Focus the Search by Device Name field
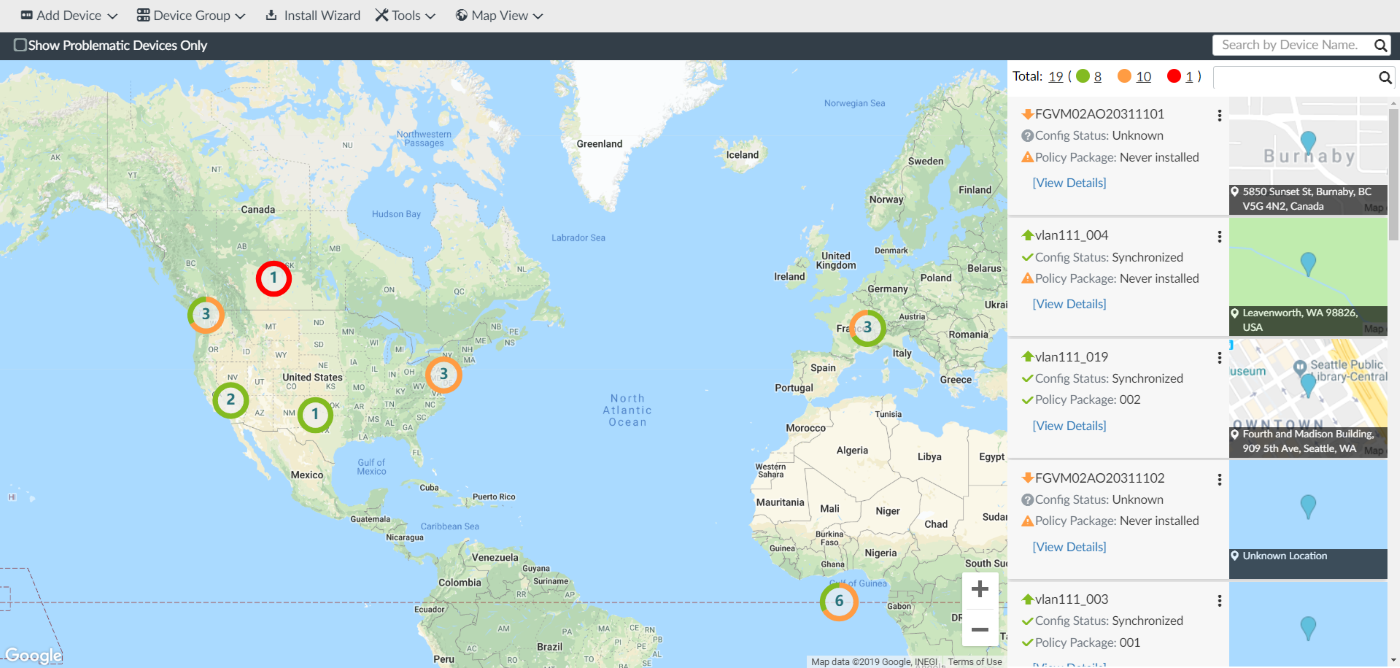Viewport: 1400px width, 668px height. [x=1291, y=45]
